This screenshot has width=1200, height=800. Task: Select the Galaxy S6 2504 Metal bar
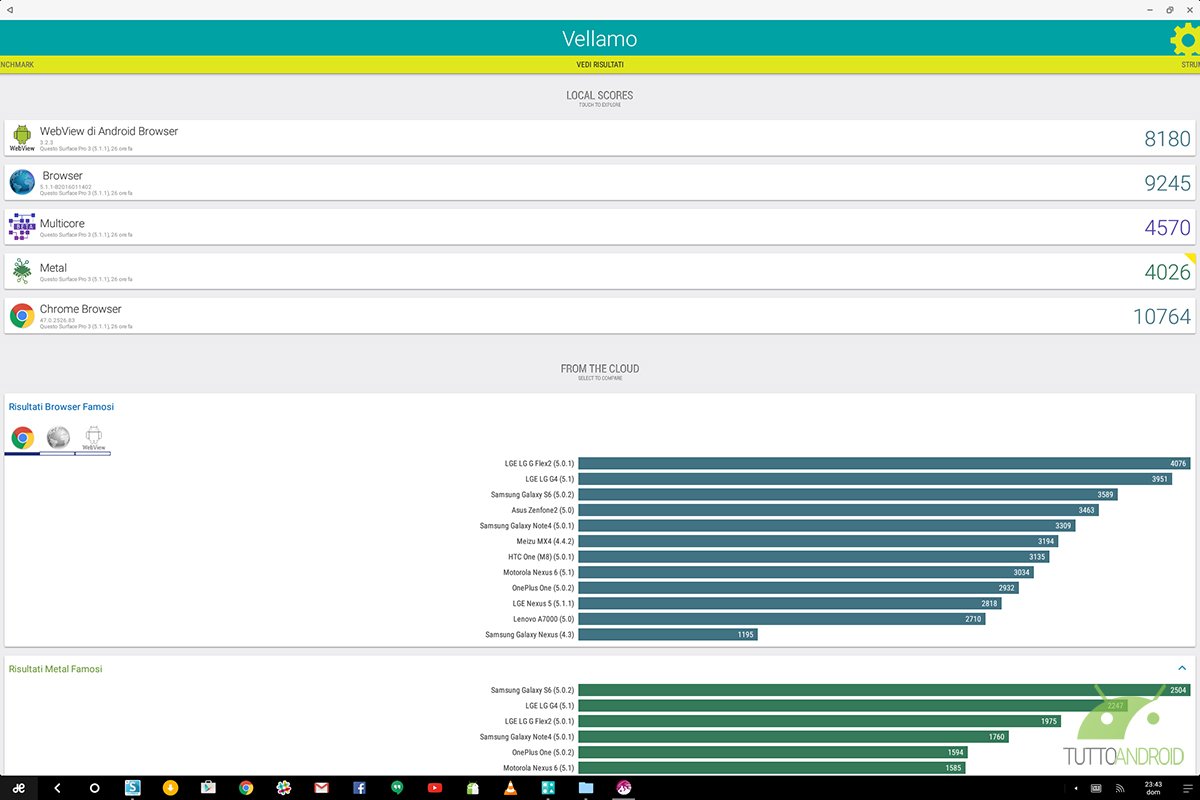(x=884, y=690)
